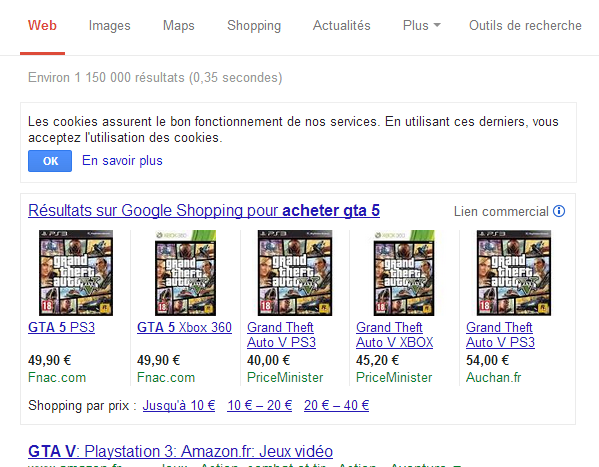Switch to the Images tab
The width and height of the screenshot is (599, 467).
tap(110, 26)
